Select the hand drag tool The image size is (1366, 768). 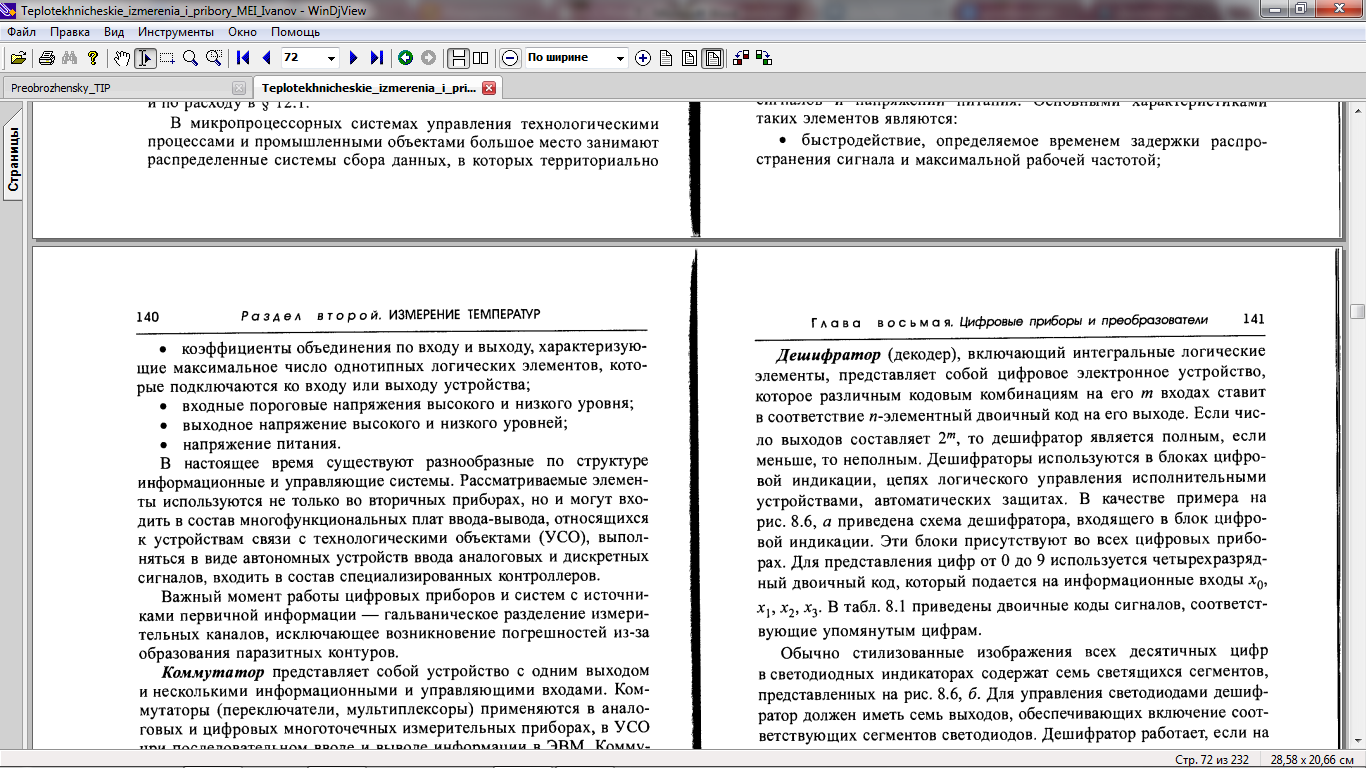point(122,58)
